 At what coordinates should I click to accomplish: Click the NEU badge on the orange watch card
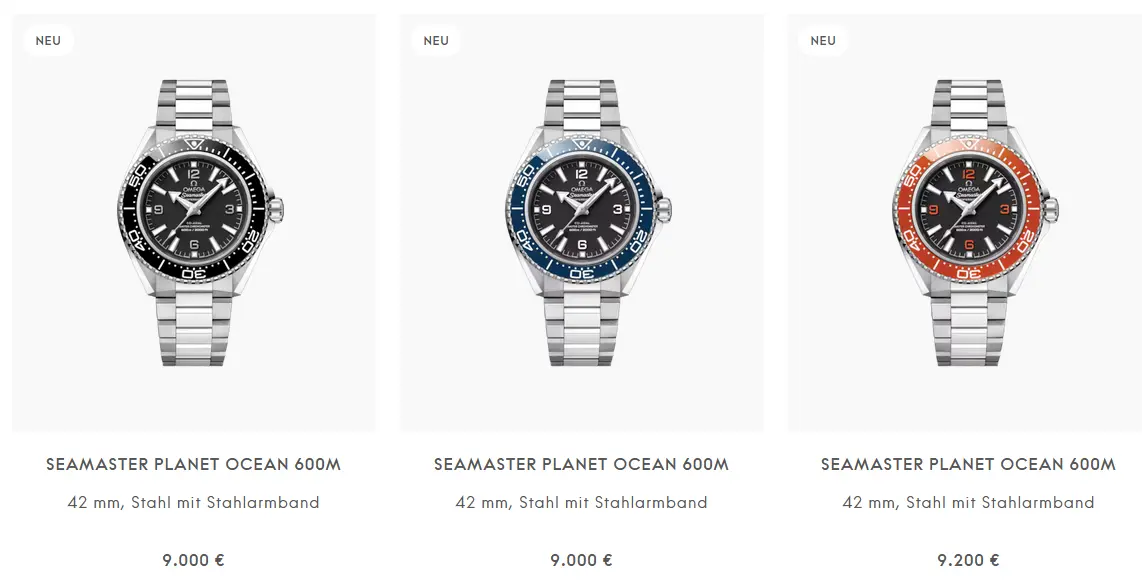823,41
